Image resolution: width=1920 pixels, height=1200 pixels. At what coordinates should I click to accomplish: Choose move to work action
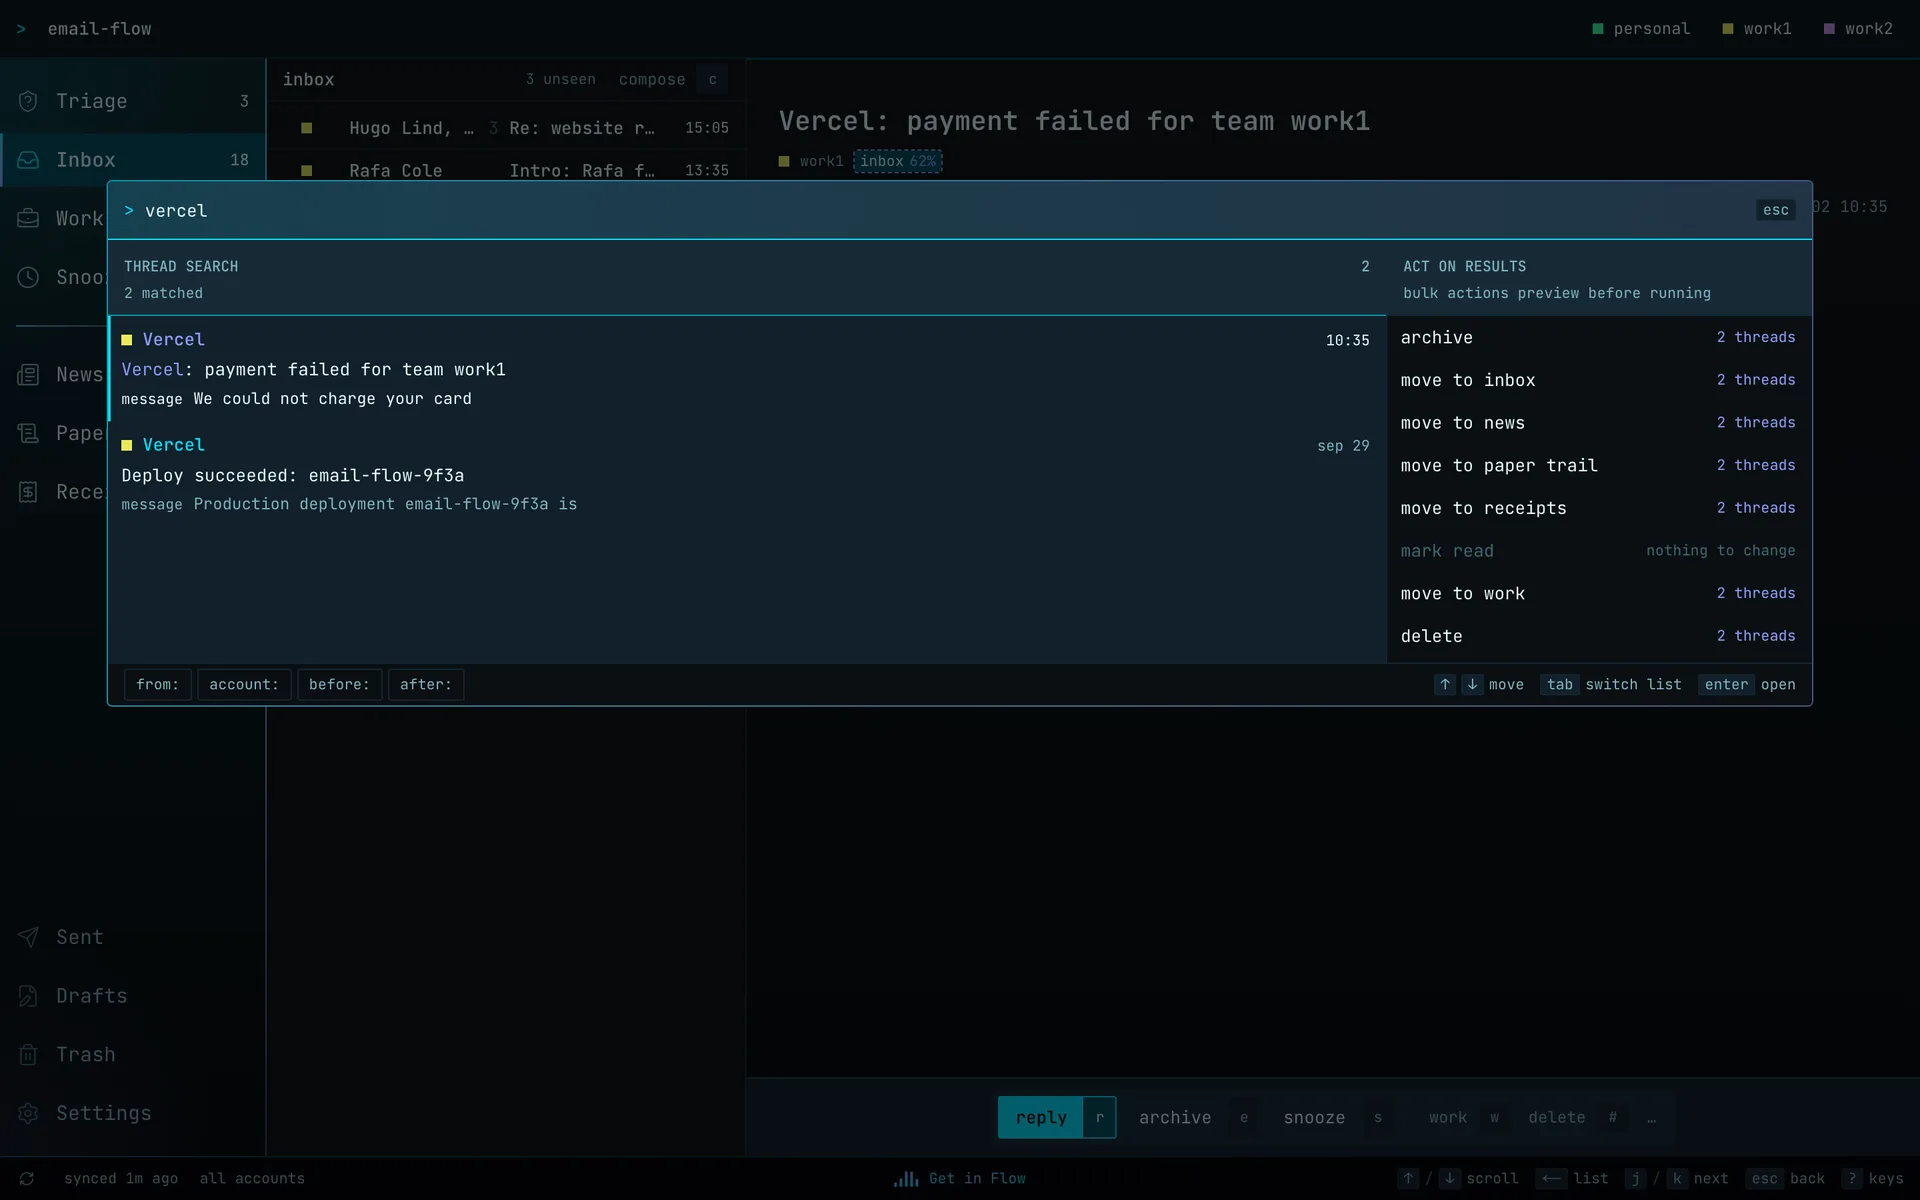[x=1599, y=594]
